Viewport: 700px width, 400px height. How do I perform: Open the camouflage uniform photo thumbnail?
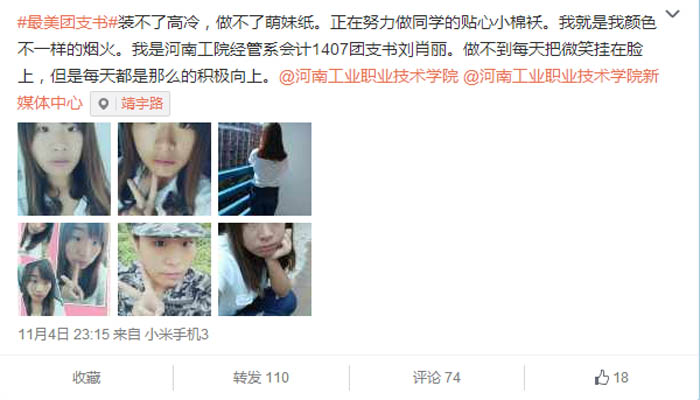coord(164,270)
